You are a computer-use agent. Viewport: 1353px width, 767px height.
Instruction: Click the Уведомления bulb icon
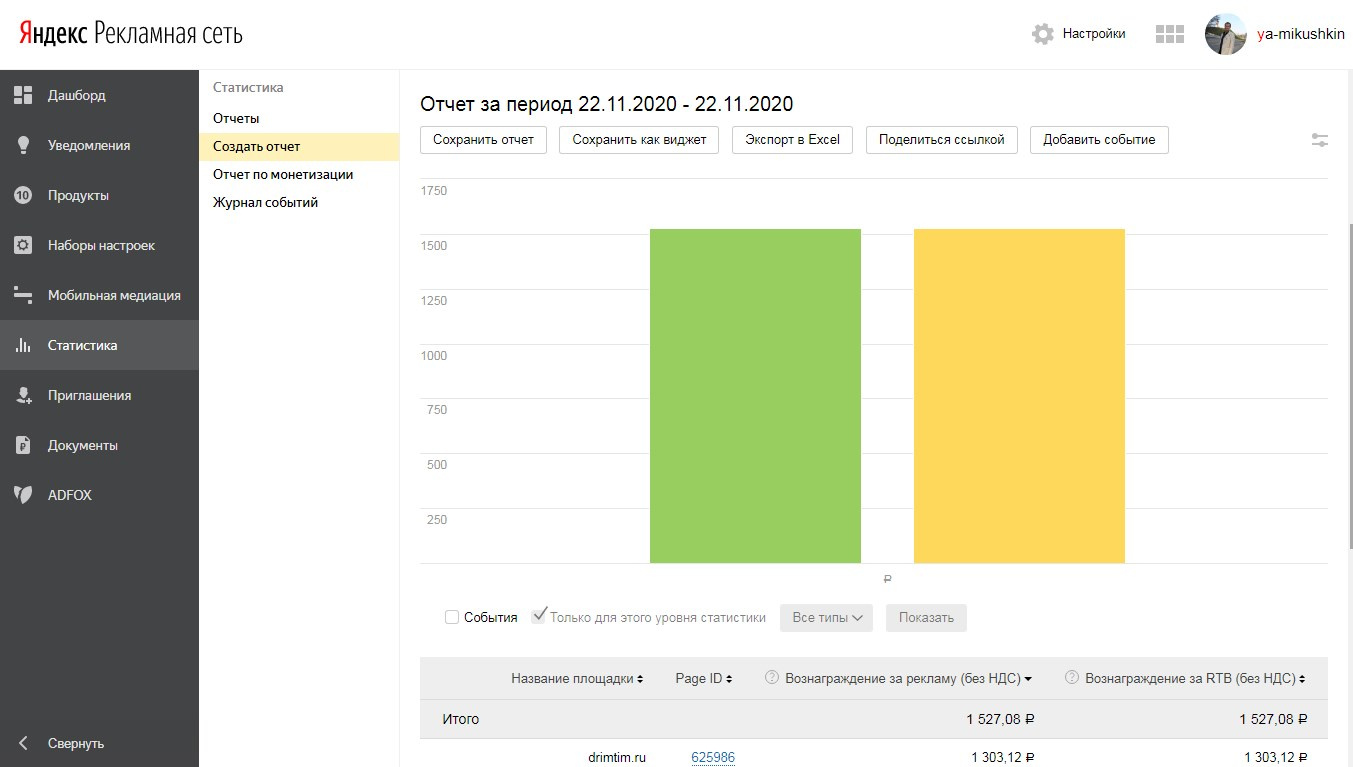(x=23, y=145)
